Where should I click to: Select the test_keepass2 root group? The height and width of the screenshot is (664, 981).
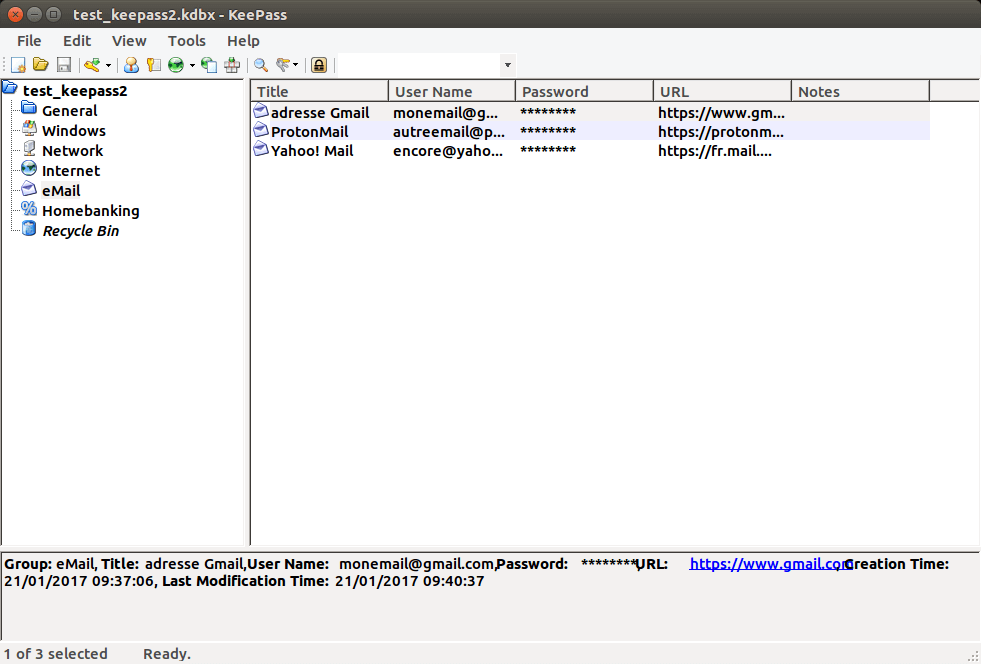click(x=75, y=91)
